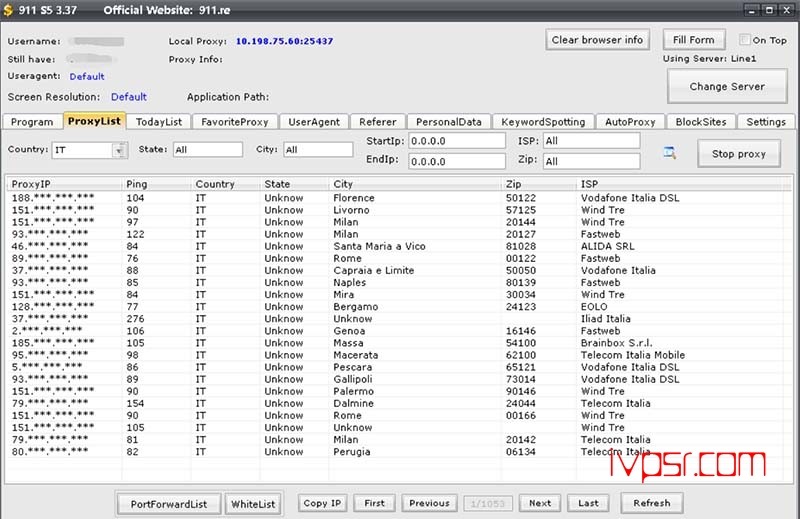Viewport: 800px width, 519px height.
Task: Click the ISP filter field
Action: tap(591, 141)
